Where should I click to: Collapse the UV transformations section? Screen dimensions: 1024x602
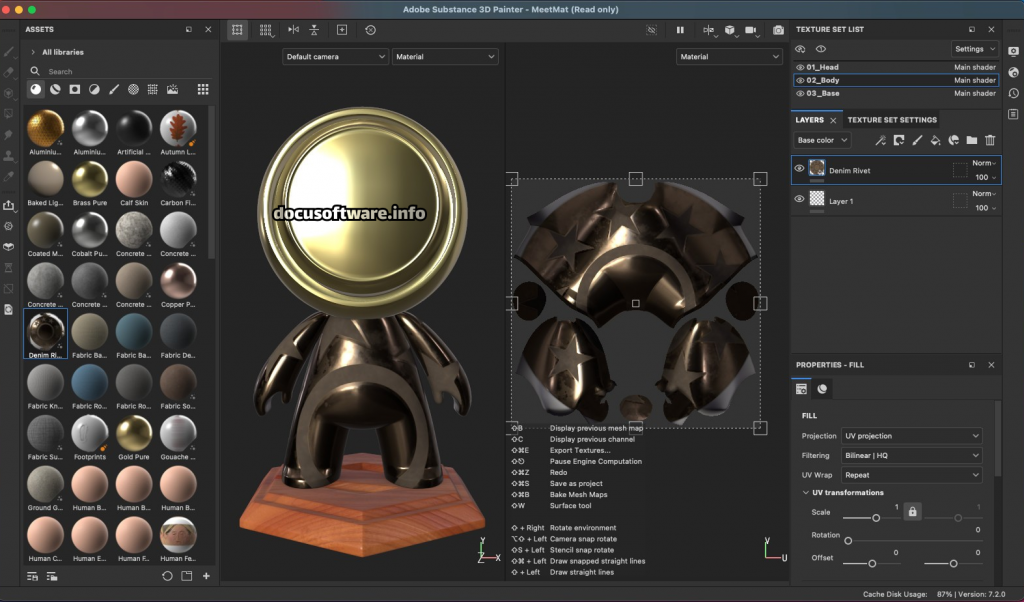coord(805,492)
